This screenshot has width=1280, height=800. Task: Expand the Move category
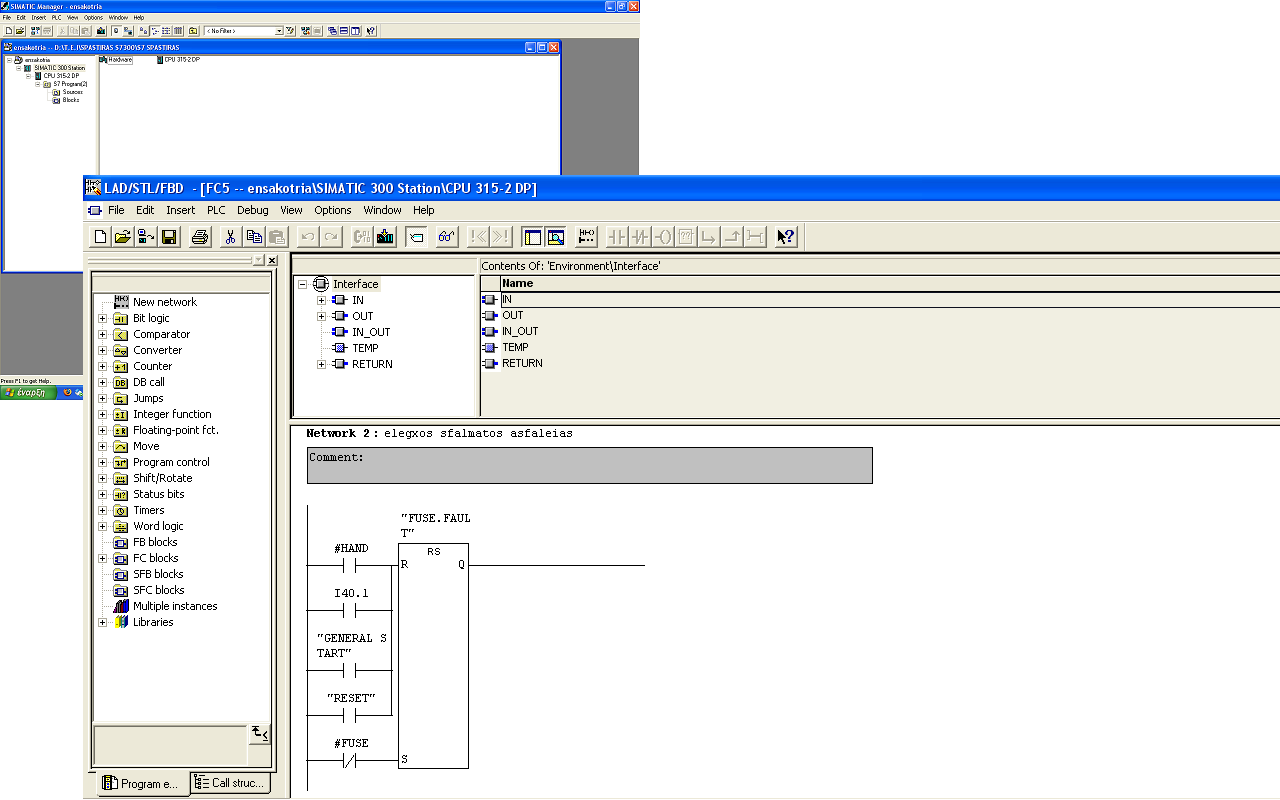[x=103, y=446]
